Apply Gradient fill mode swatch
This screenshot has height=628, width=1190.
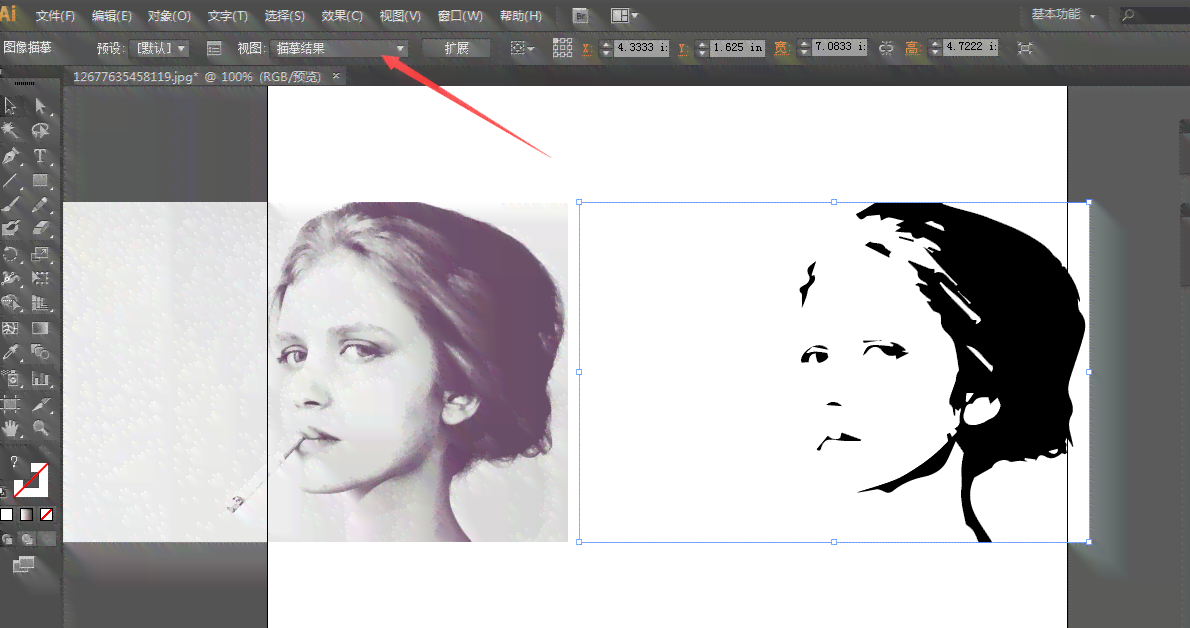pos(27,514)
